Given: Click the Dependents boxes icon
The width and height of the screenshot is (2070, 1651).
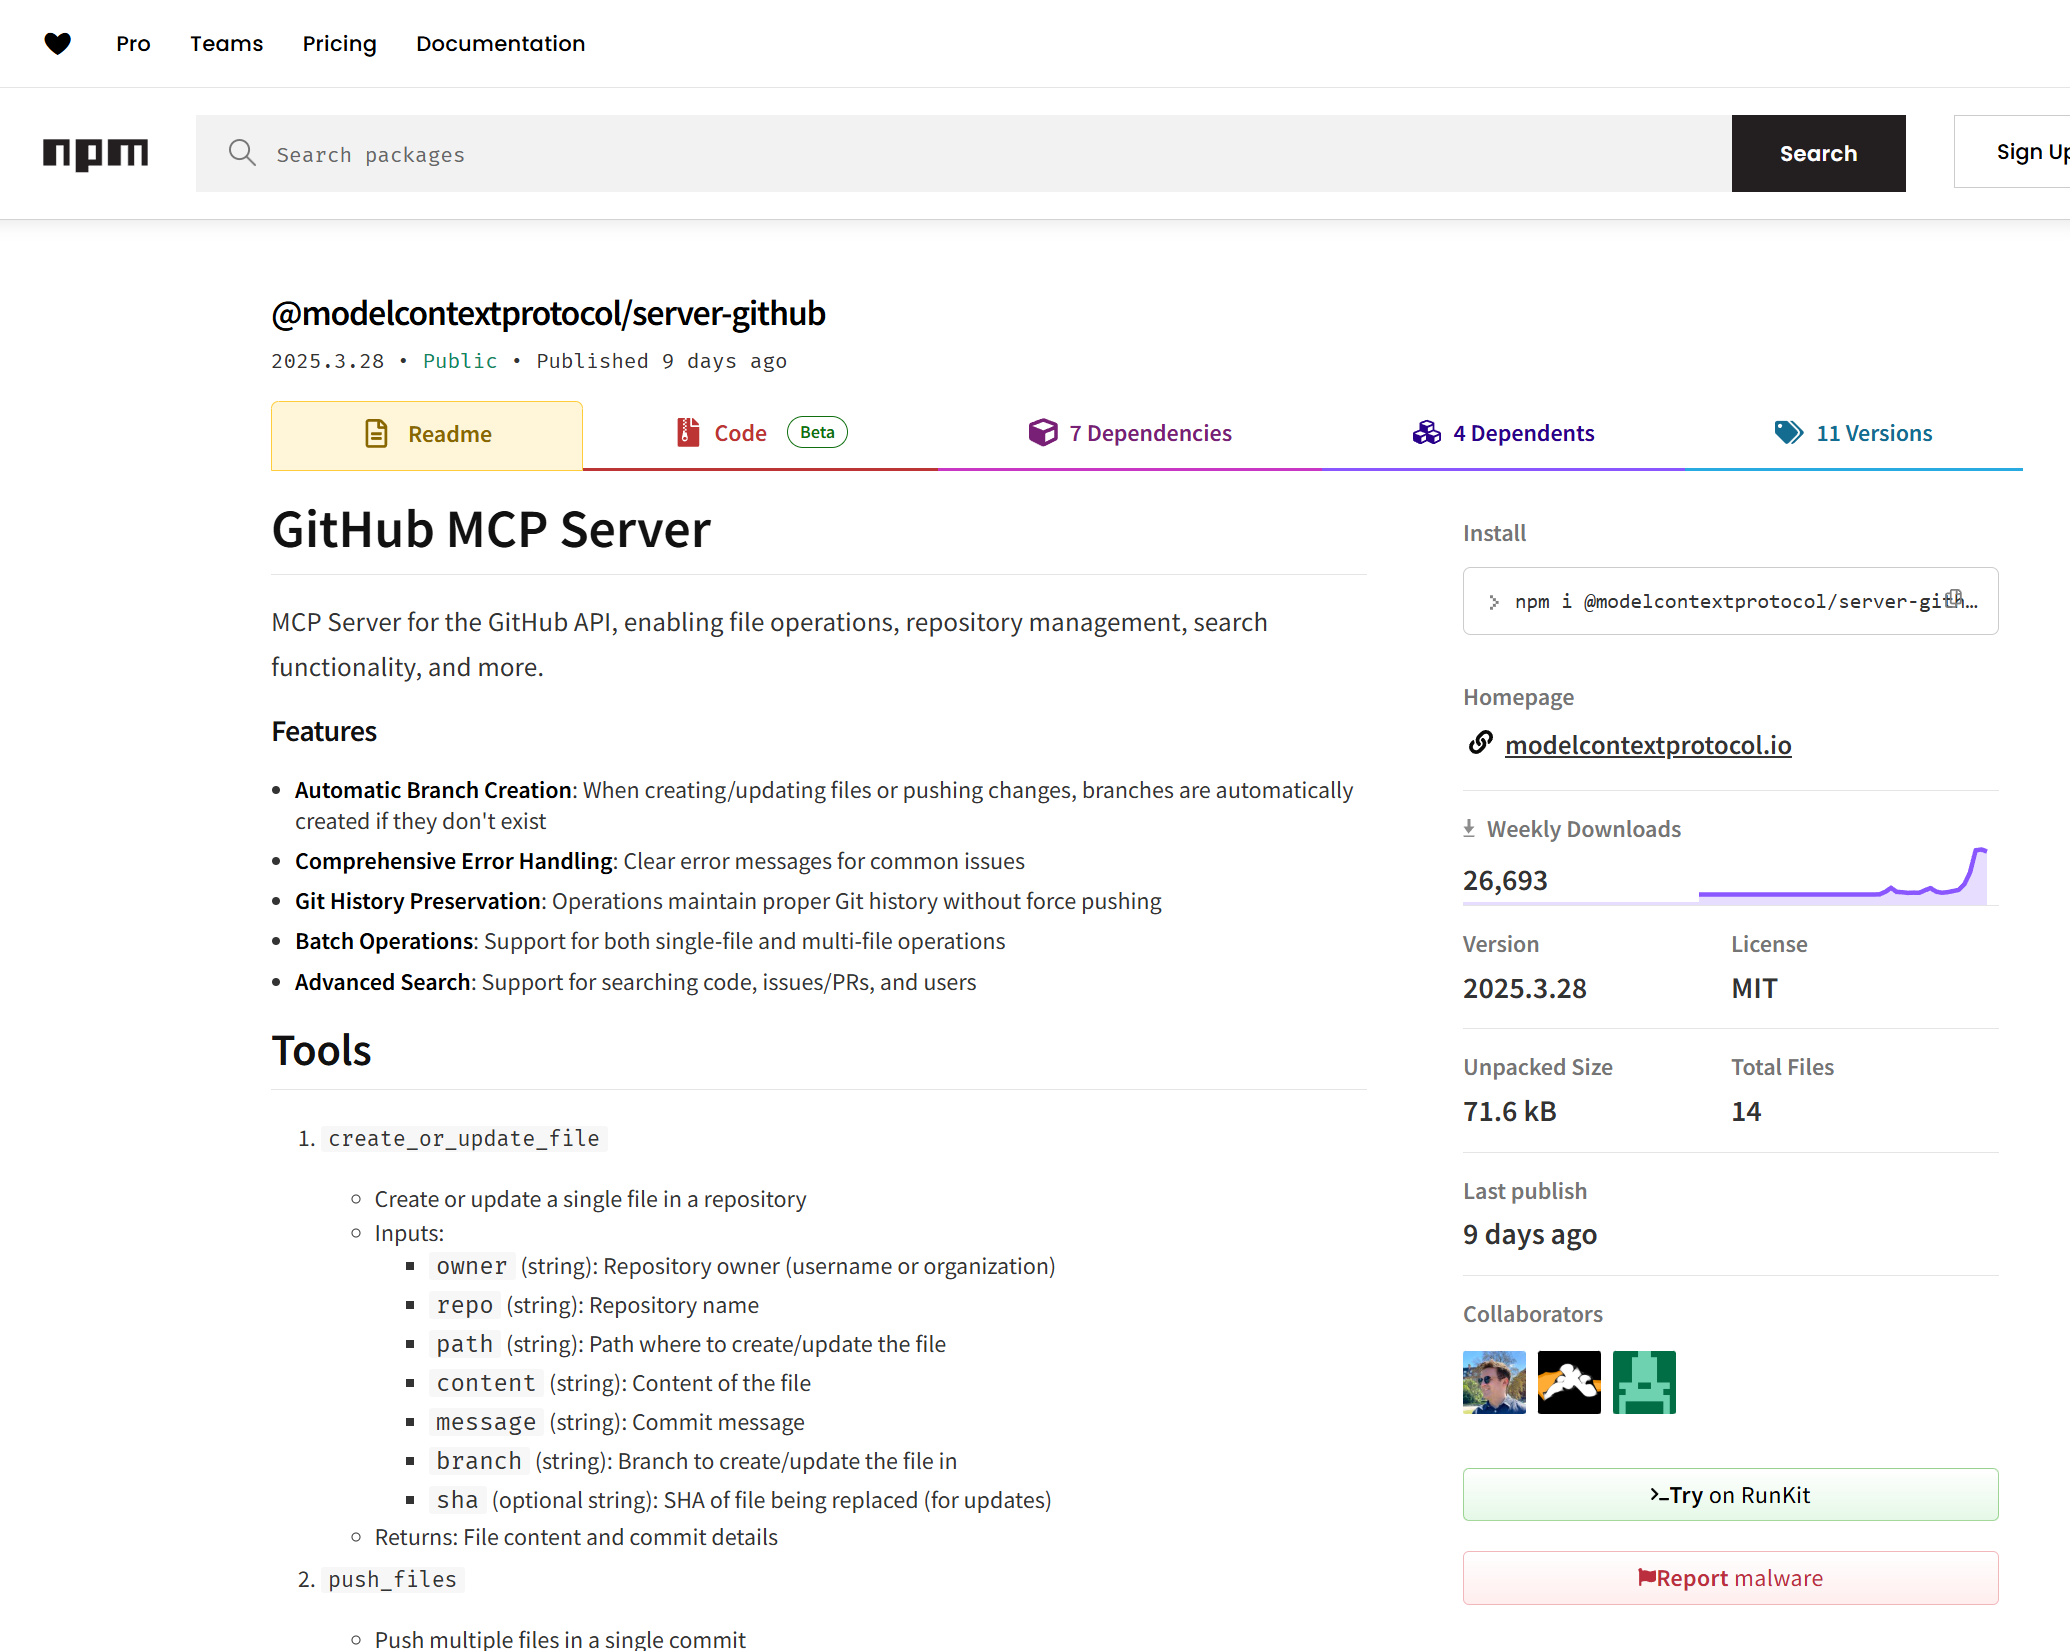Looking at the screenshot, I should pos(1426,432).
